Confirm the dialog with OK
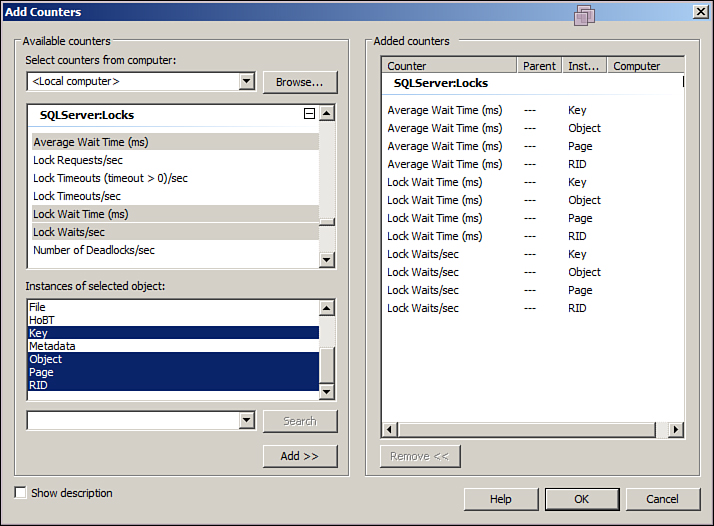The width and height of the screenshot is (714, 526). point(581,499)
